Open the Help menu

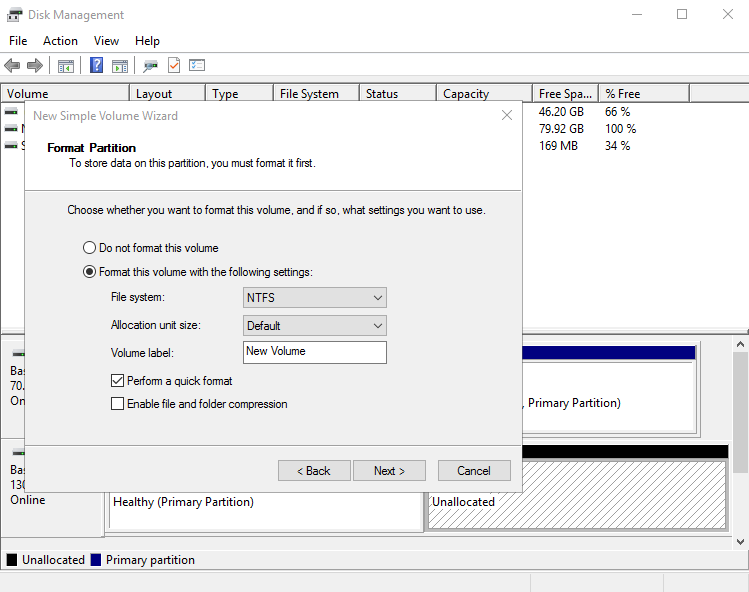[x=147, y=41]
